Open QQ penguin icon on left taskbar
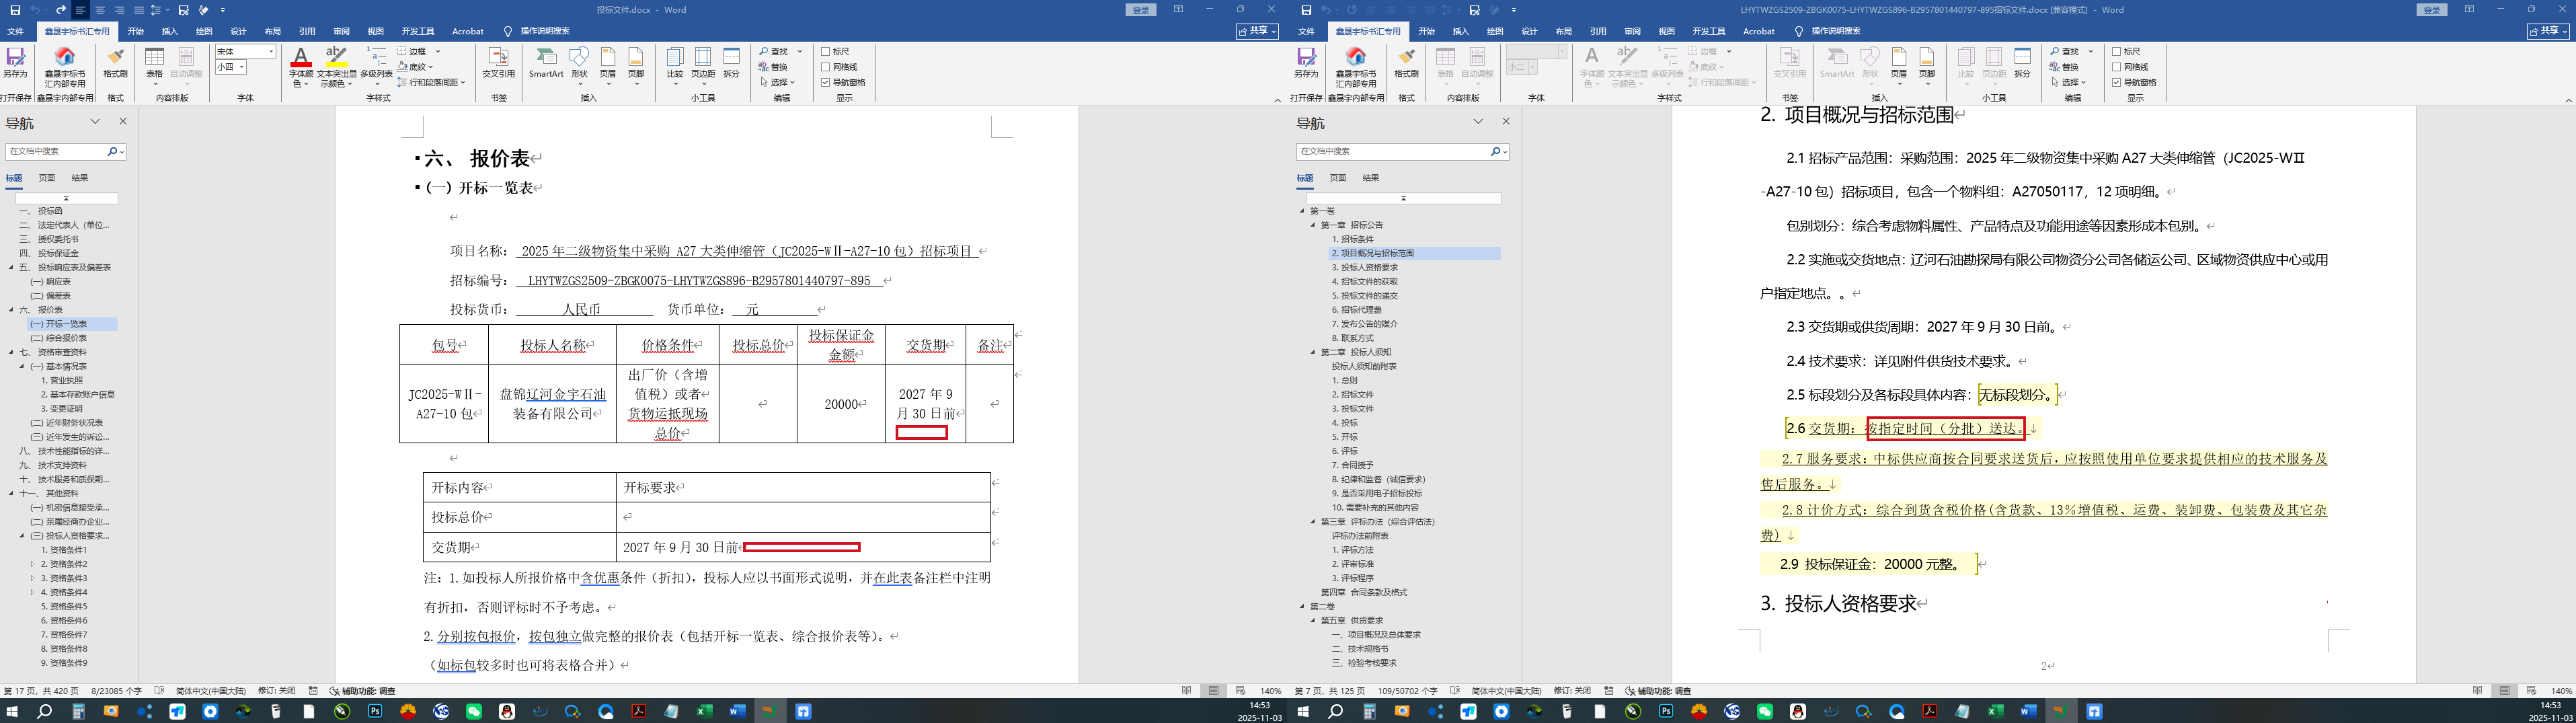Viewport: 2576px width, 723px height. point(507,711)
